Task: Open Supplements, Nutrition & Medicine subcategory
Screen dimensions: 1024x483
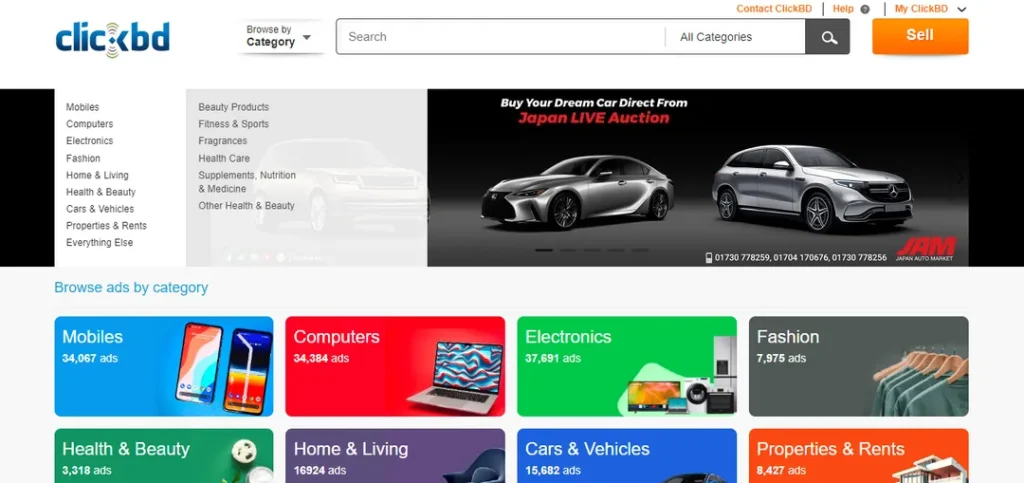Action: 247,182
